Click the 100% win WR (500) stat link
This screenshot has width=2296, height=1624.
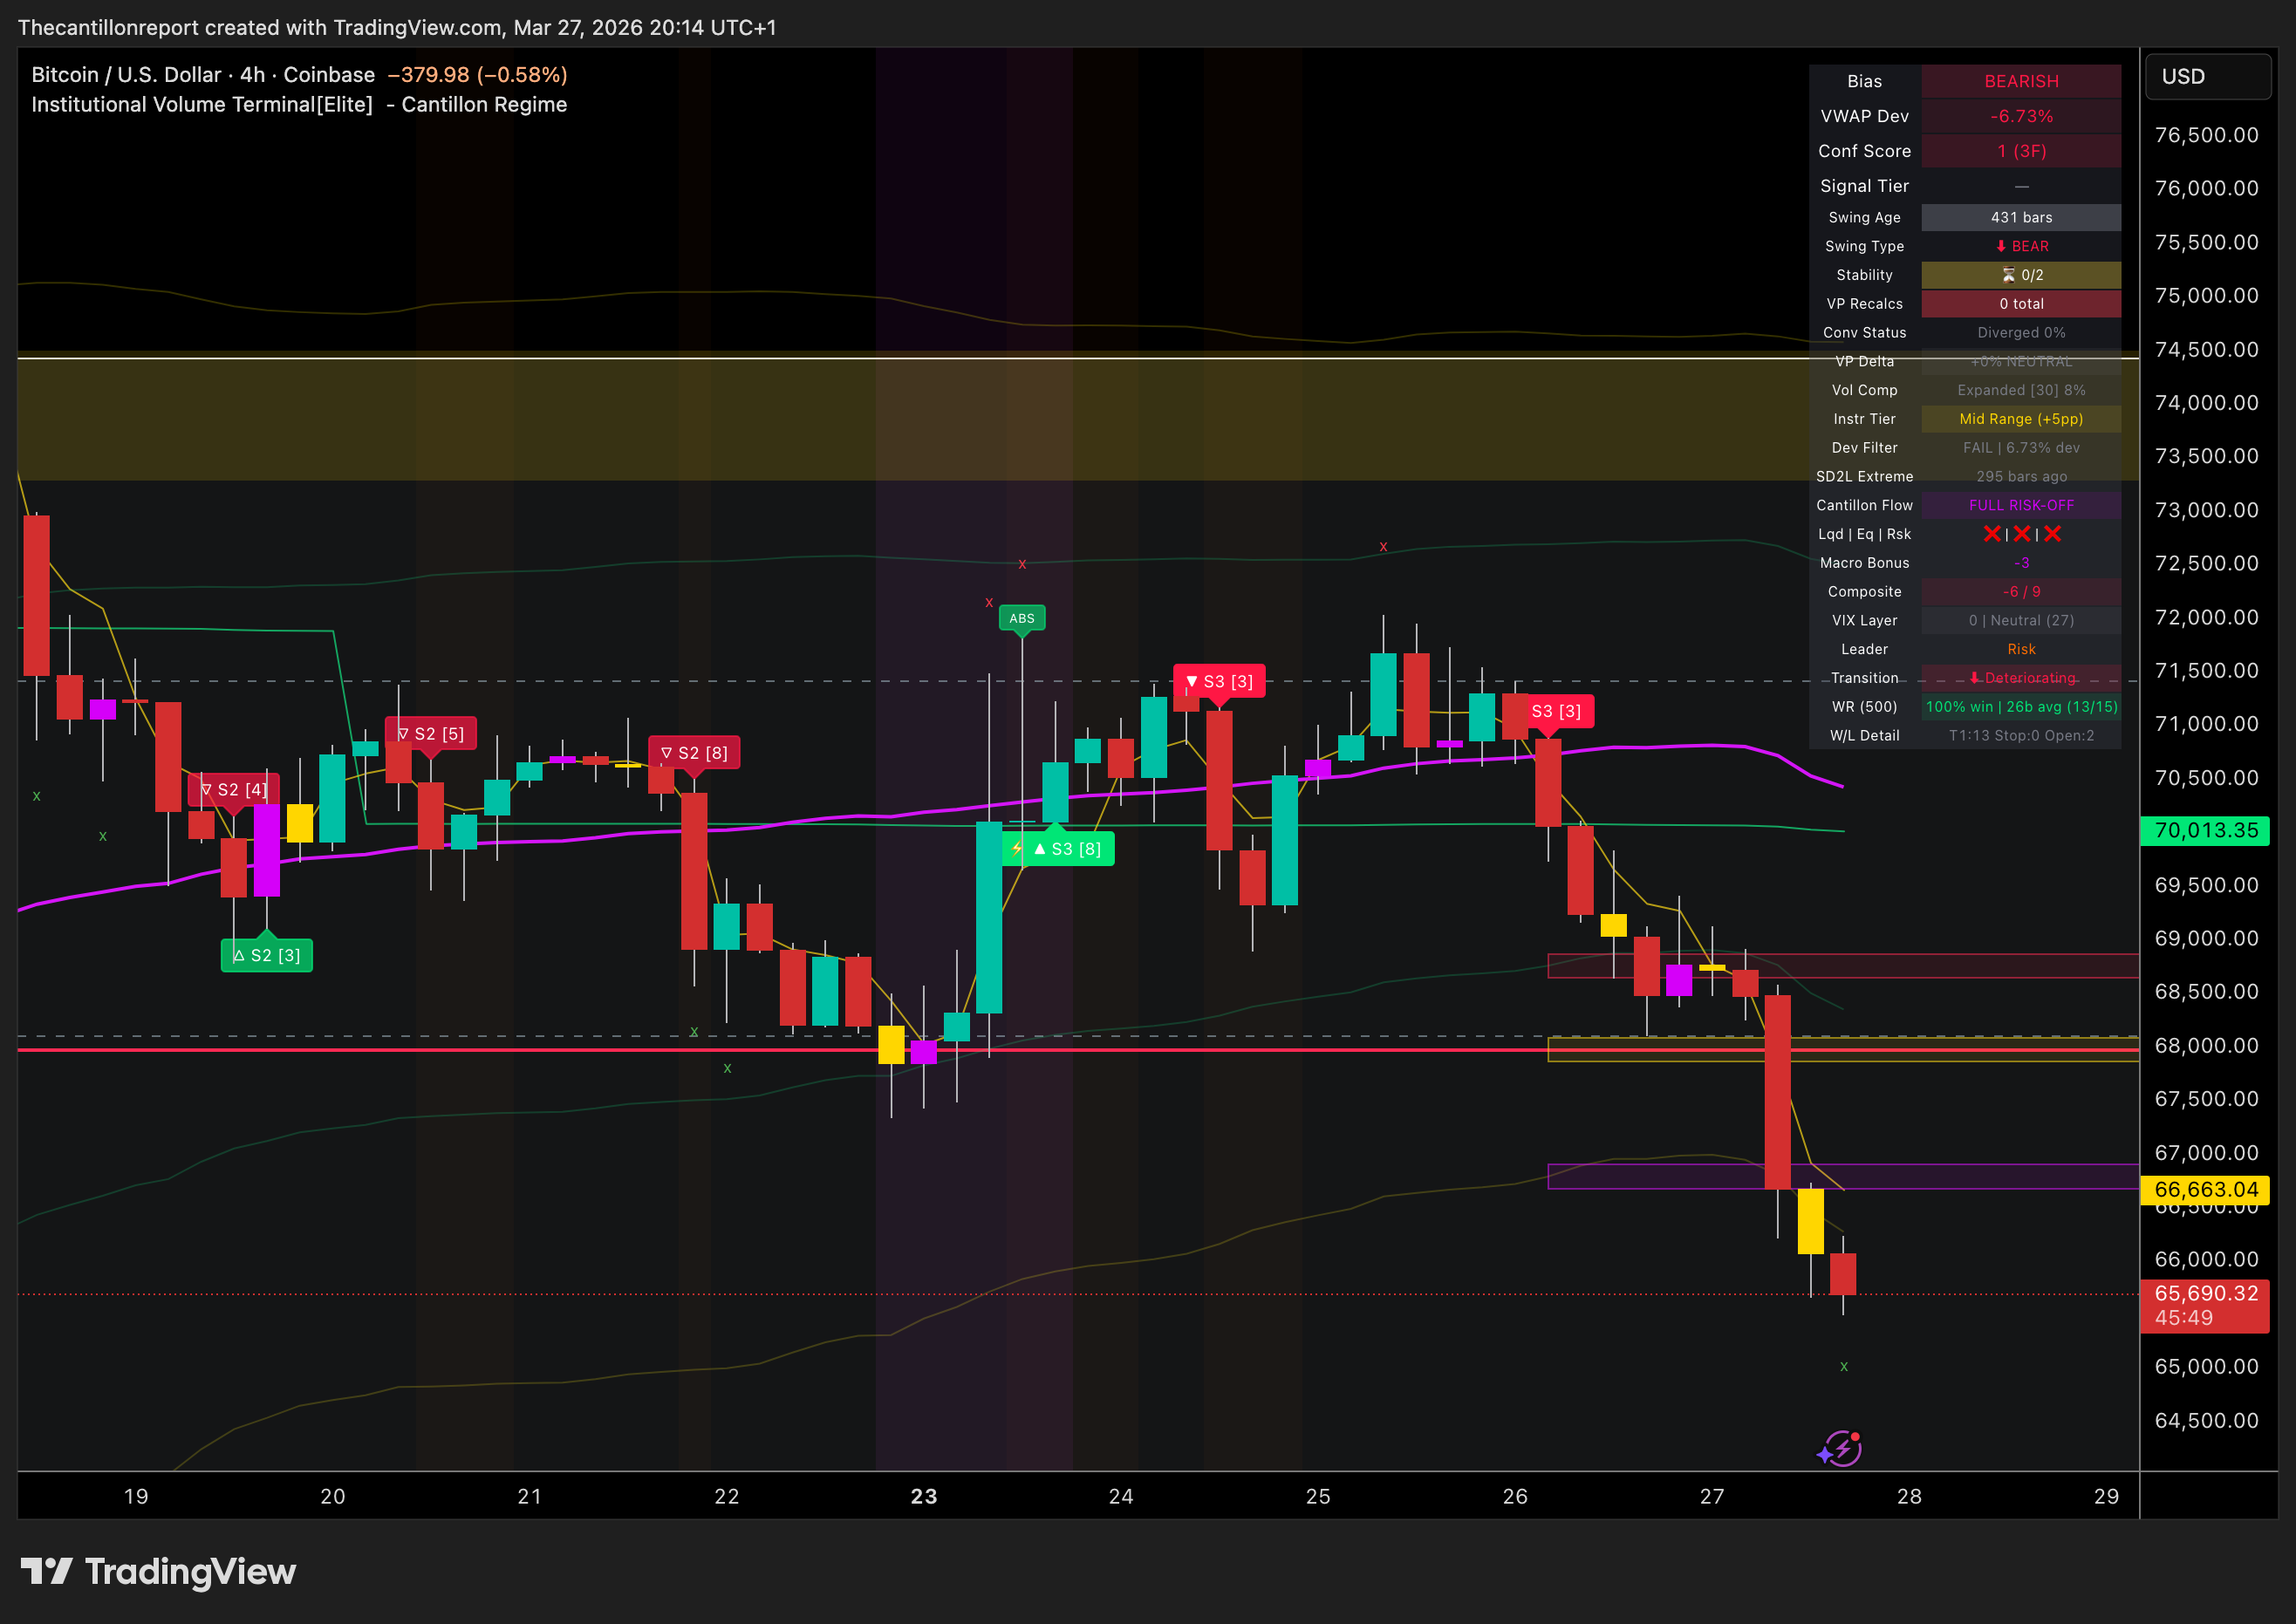pyautogui.click(x=2021, y=707)
